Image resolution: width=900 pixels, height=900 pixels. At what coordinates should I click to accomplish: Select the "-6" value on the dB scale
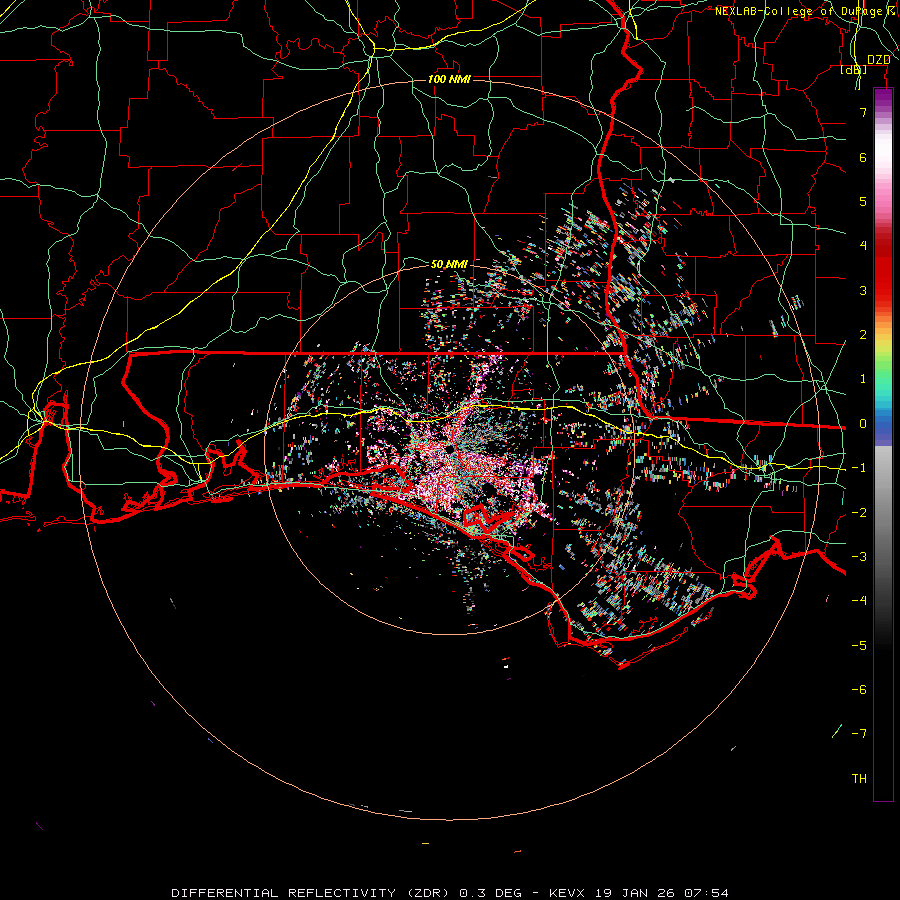(859, 690)
